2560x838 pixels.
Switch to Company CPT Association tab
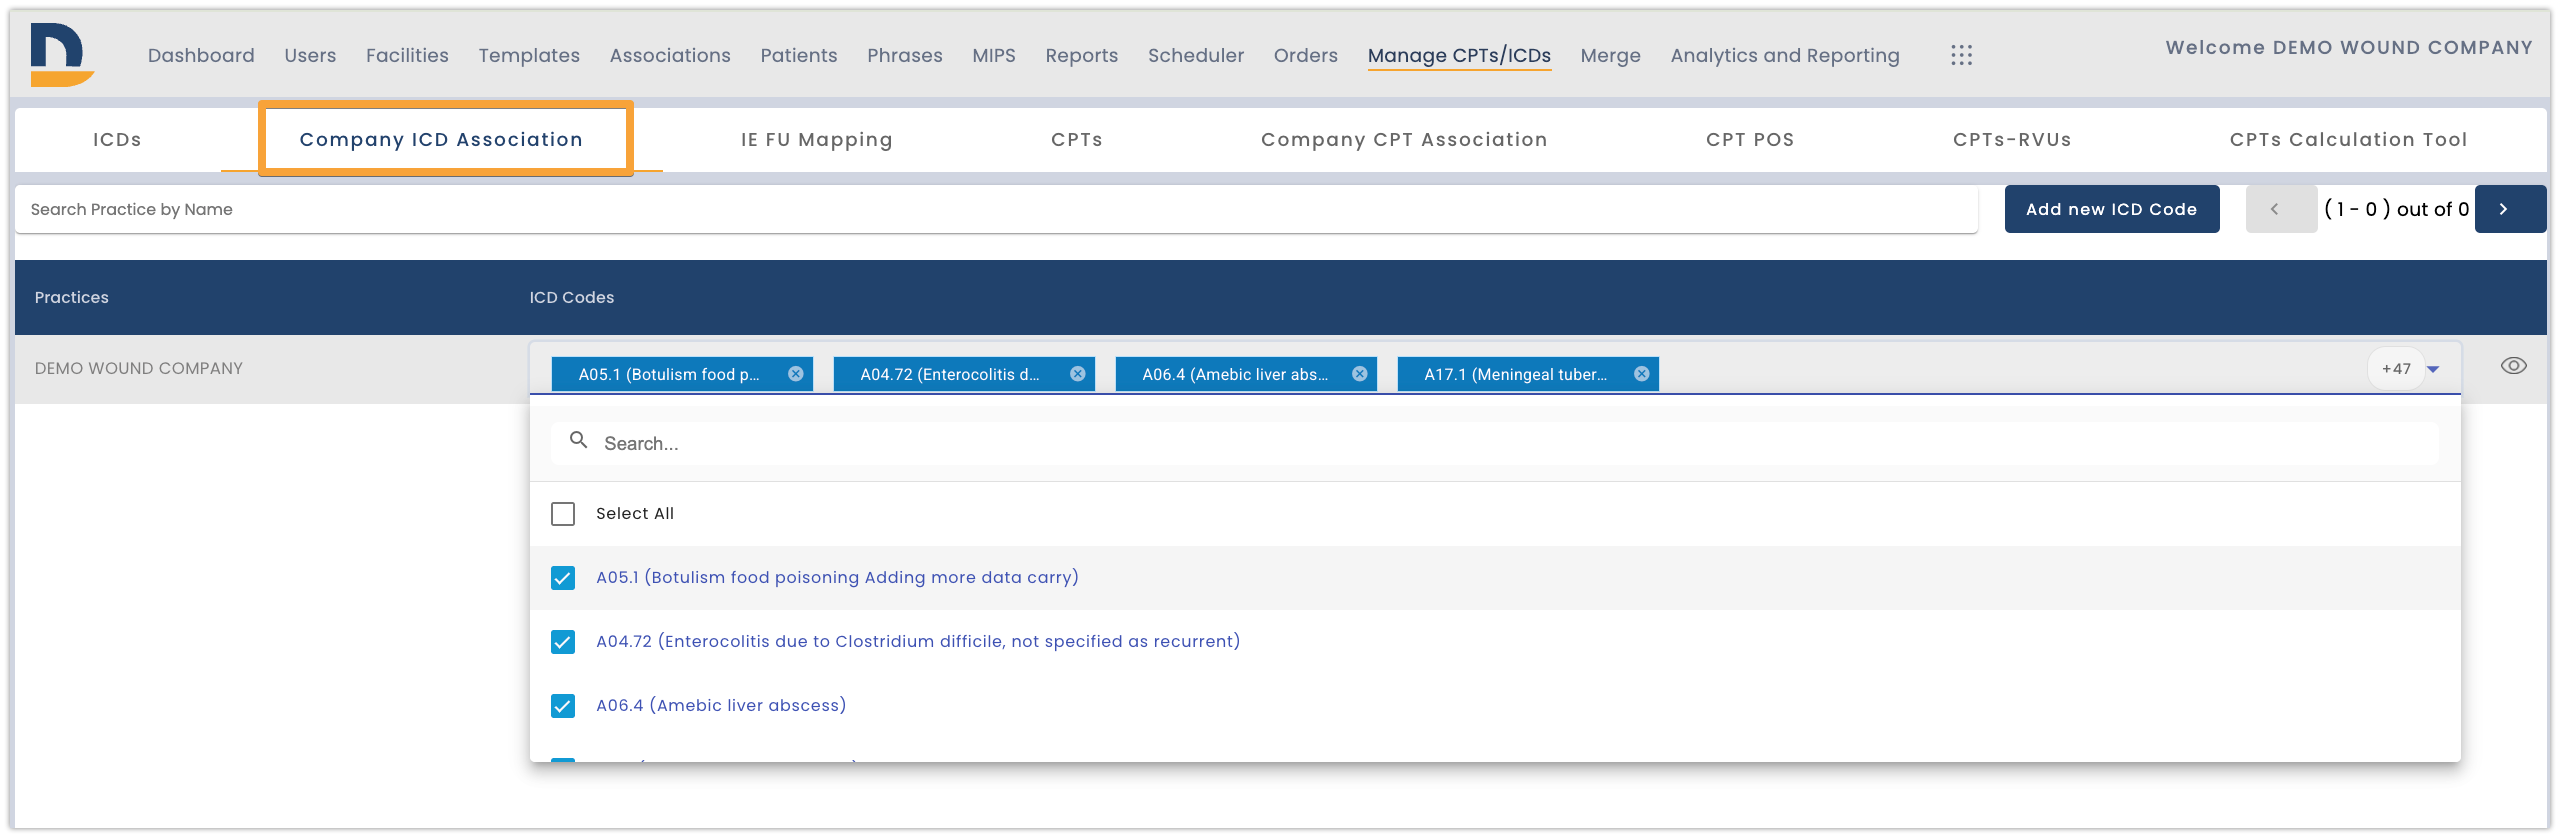tap(1404, 140)
